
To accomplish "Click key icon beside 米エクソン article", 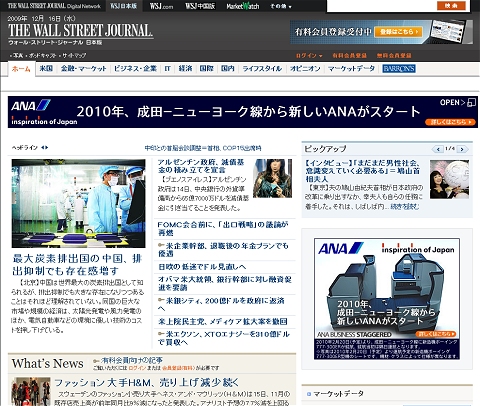I will click(x=161, y=333).
